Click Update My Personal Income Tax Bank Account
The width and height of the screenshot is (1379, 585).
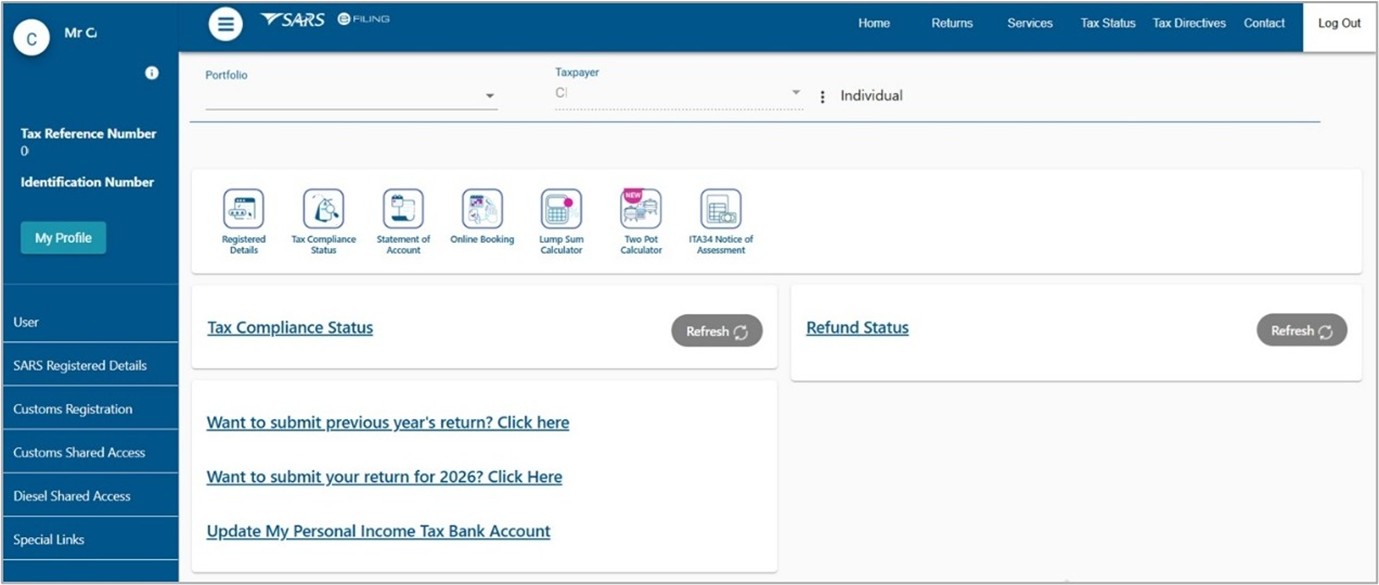coord(378,531)
